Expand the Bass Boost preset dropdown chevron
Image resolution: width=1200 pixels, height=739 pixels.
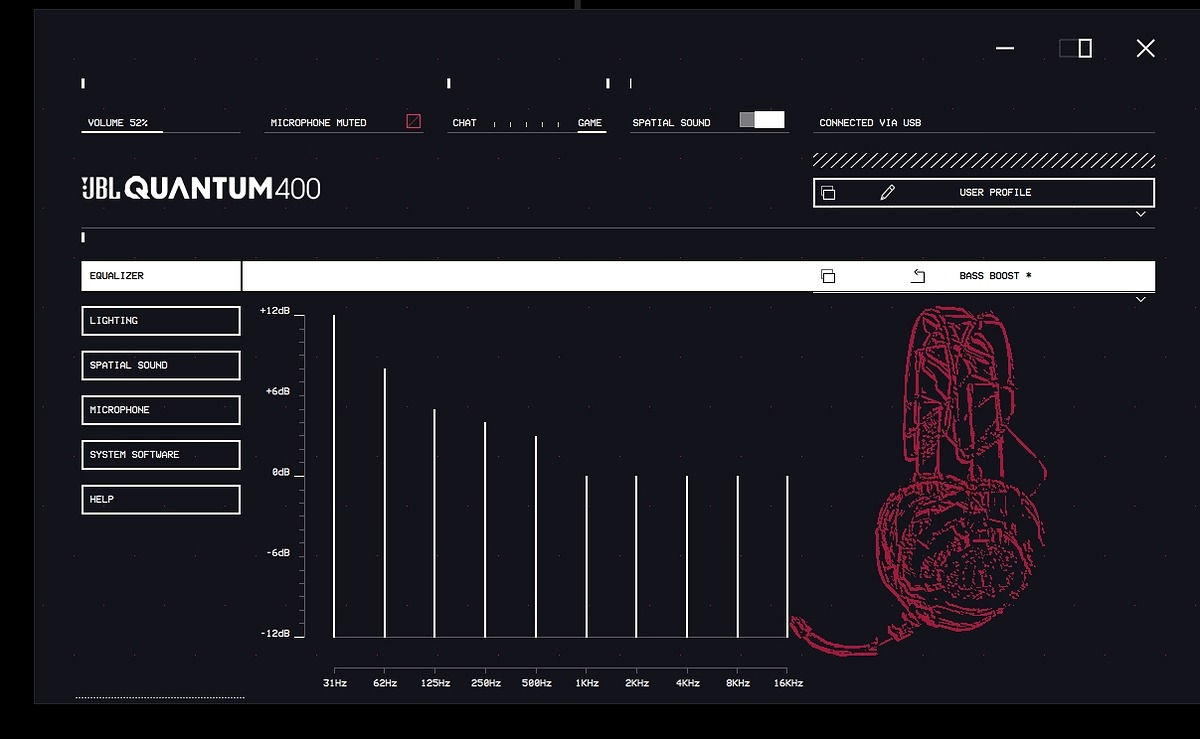pos(1141,299)
